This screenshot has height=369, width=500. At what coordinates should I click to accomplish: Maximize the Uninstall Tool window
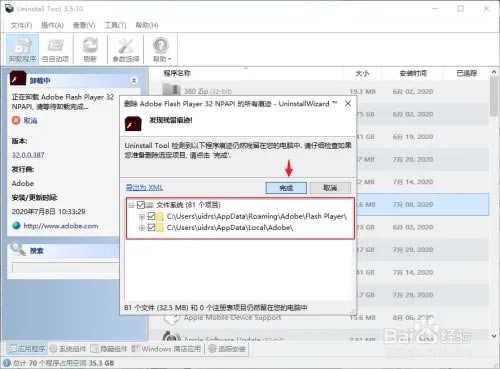[460, 9]
